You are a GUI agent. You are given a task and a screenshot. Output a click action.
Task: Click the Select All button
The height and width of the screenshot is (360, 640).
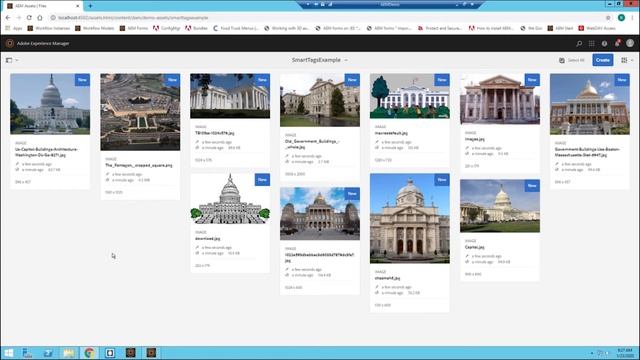point(572,60)
